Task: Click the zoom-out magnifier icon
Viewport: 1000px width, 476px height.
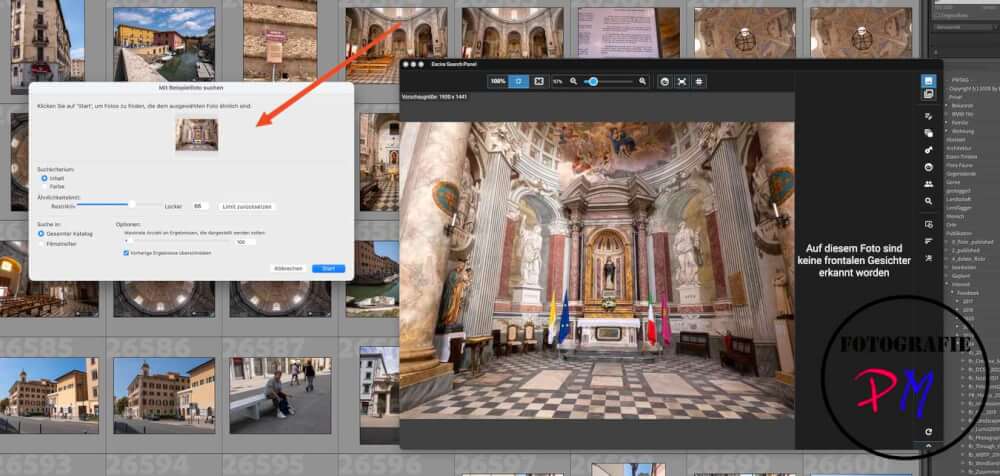Action: pos(573,81)
